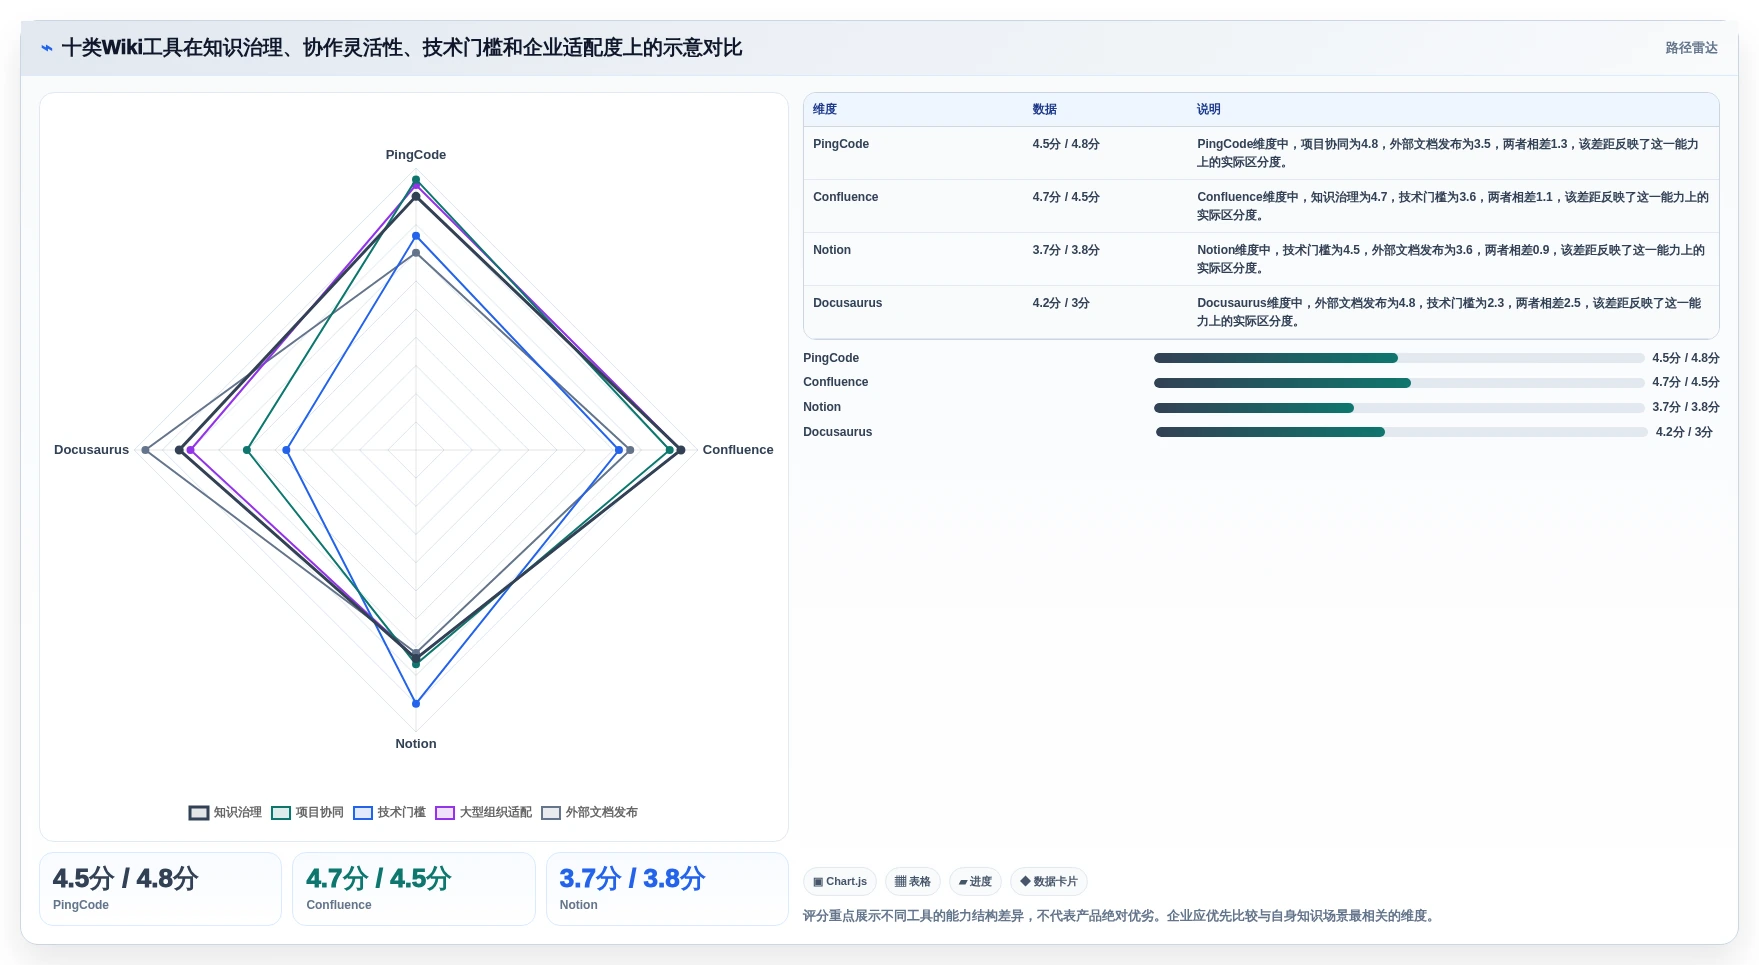Screen dimensions: 1759x965
Task: Open the PingCode score card
Action: [160, 889]
